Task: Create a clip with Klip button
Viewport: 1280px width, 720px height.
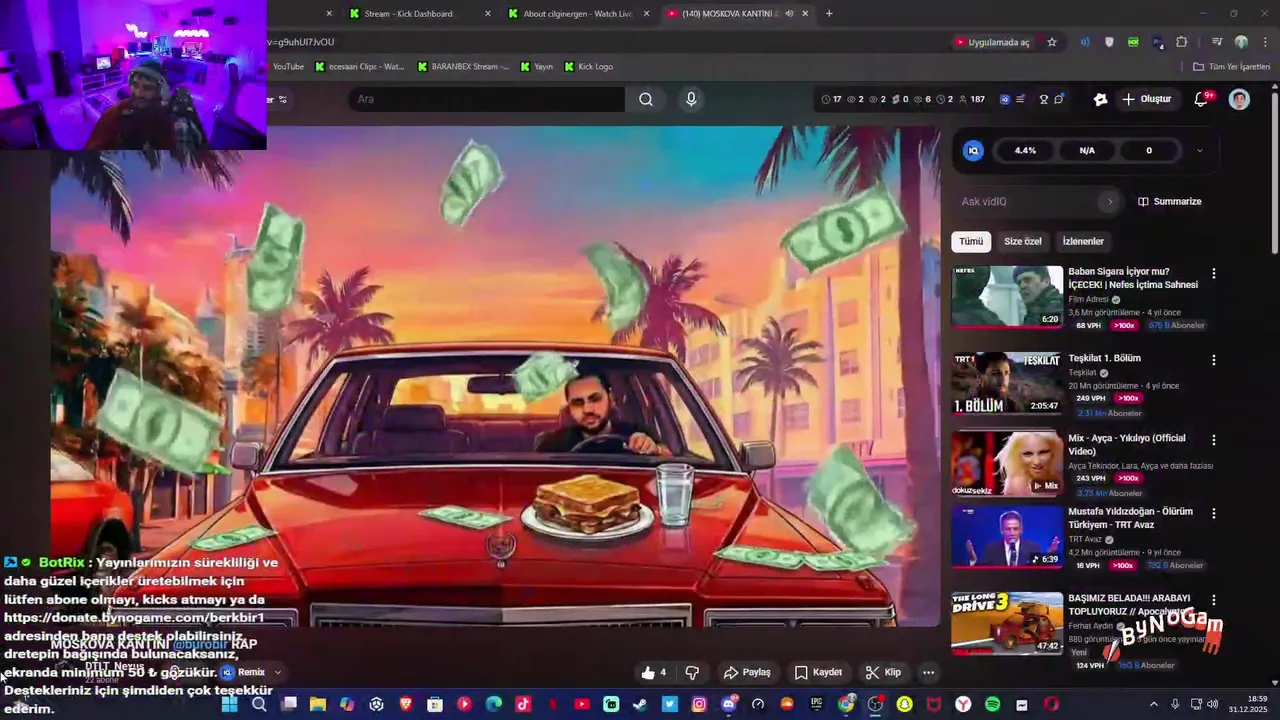Action: click(883, 672)
